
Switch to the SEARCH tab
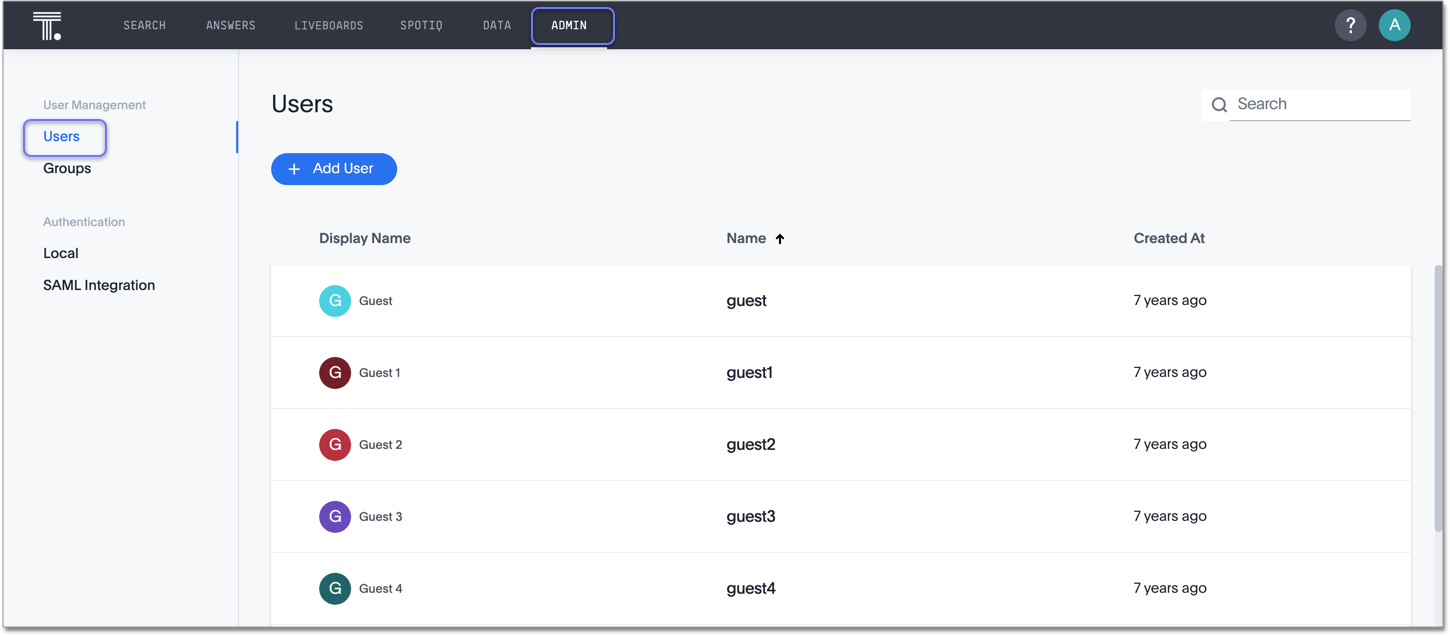(x=144, y=25)
